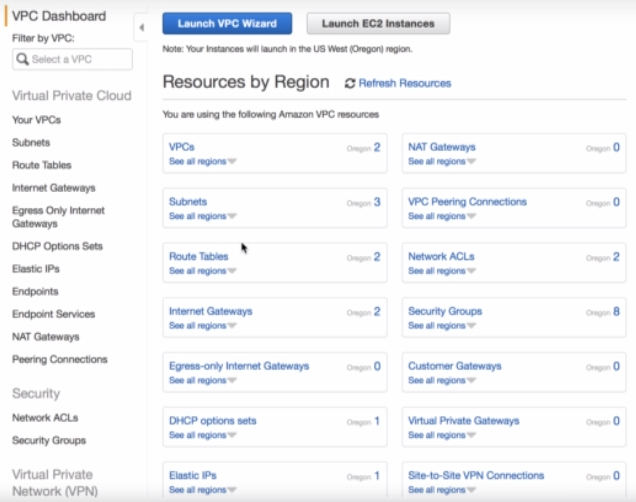This screenshot has height=502, width=636.
Task: Expand See all regions under the Internet Gateways card
Action: point(202,326)
